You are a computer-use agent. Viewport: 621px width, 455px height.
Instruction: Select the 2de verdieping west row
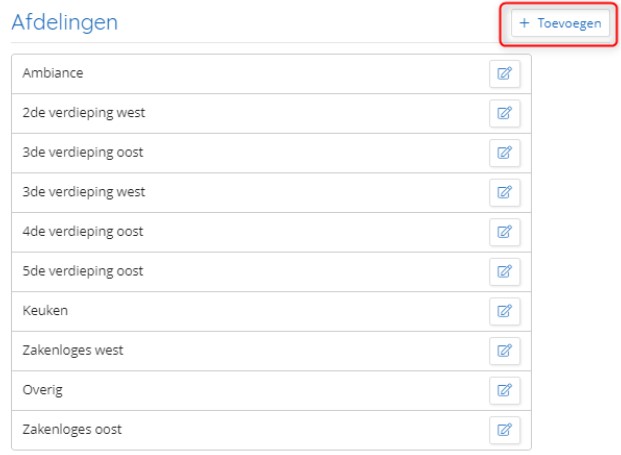[271, 114]
